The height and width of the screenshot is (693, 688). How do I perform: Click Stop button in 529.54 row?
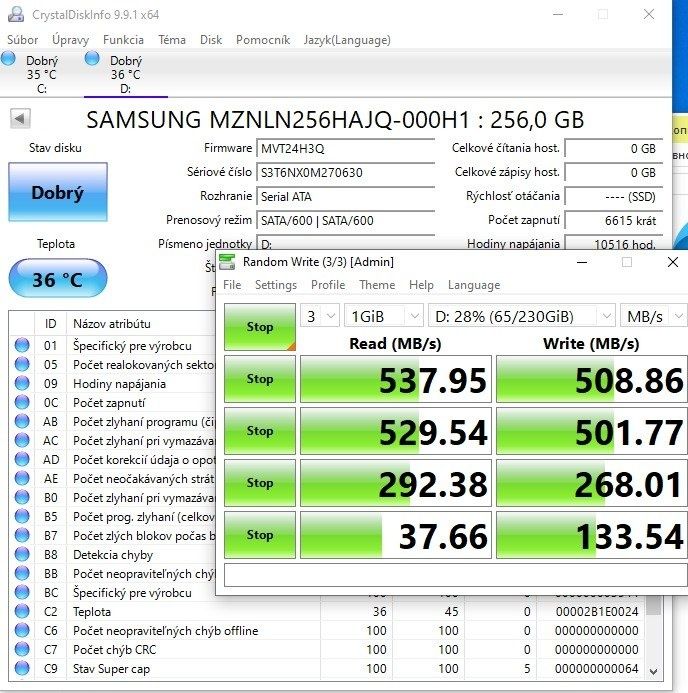(x=260, y=431)
